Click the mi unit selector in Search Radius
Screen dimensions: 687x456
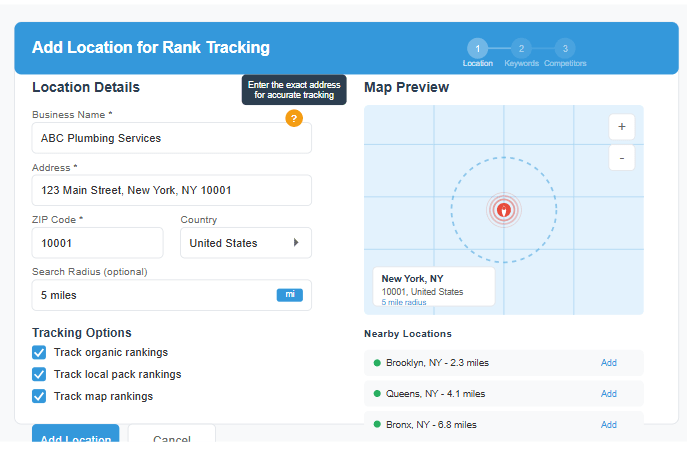(x=289, y=295)
